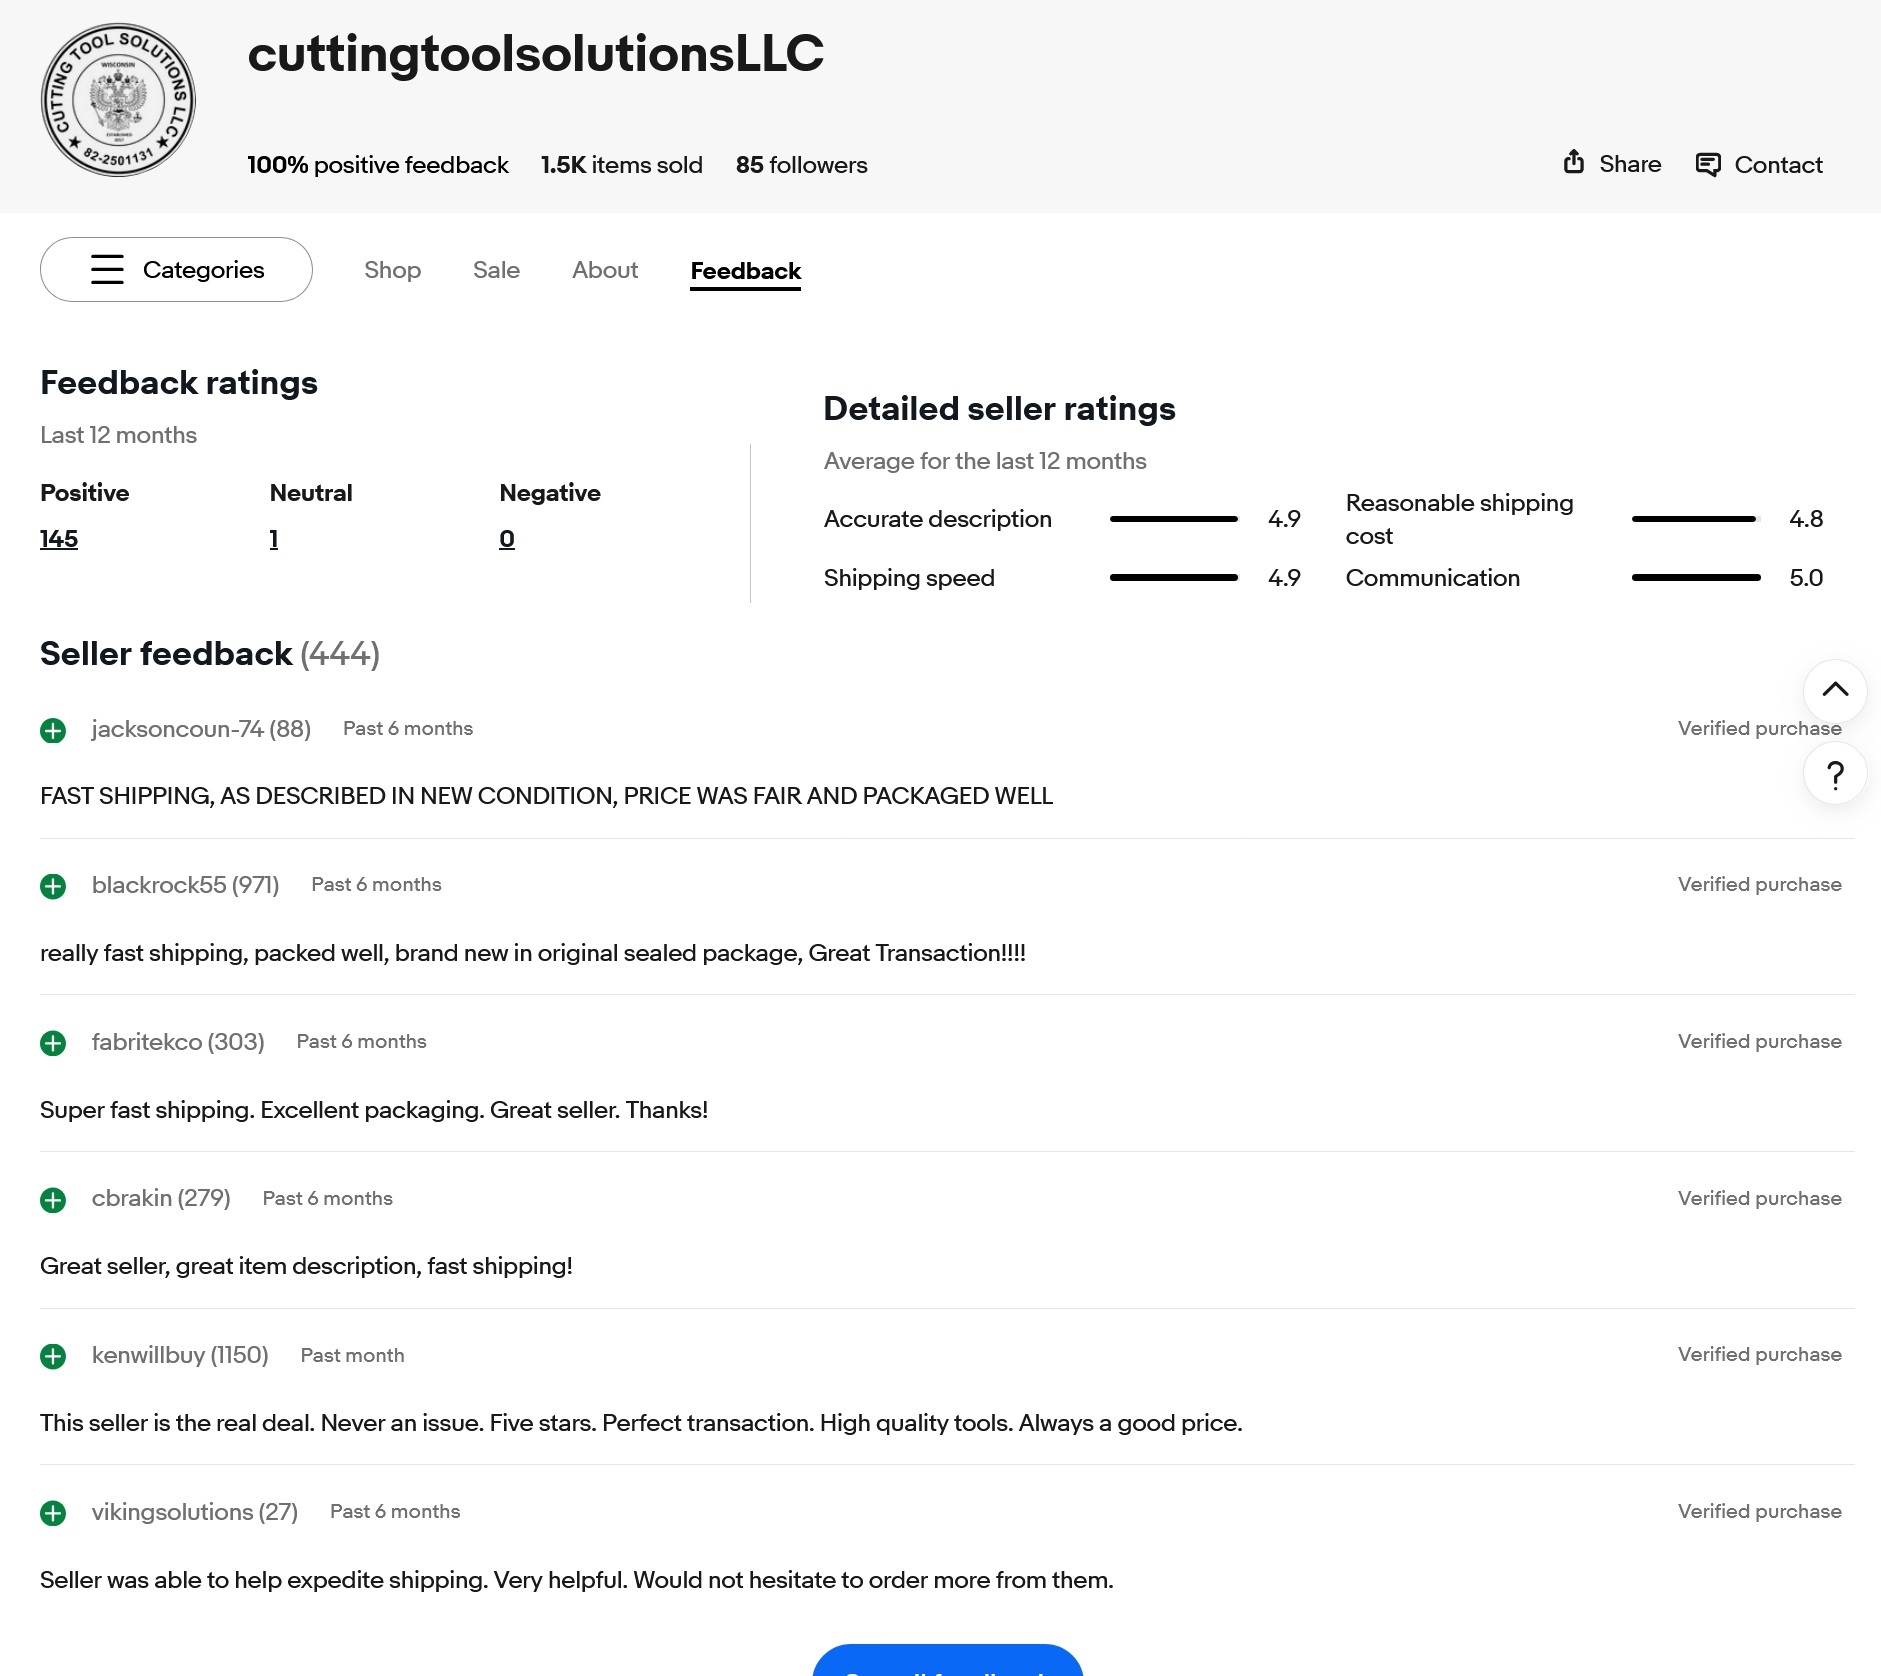This screenshot has width=1881, height=1676.
Task: Select the Feedback tab
Action: 745,272
